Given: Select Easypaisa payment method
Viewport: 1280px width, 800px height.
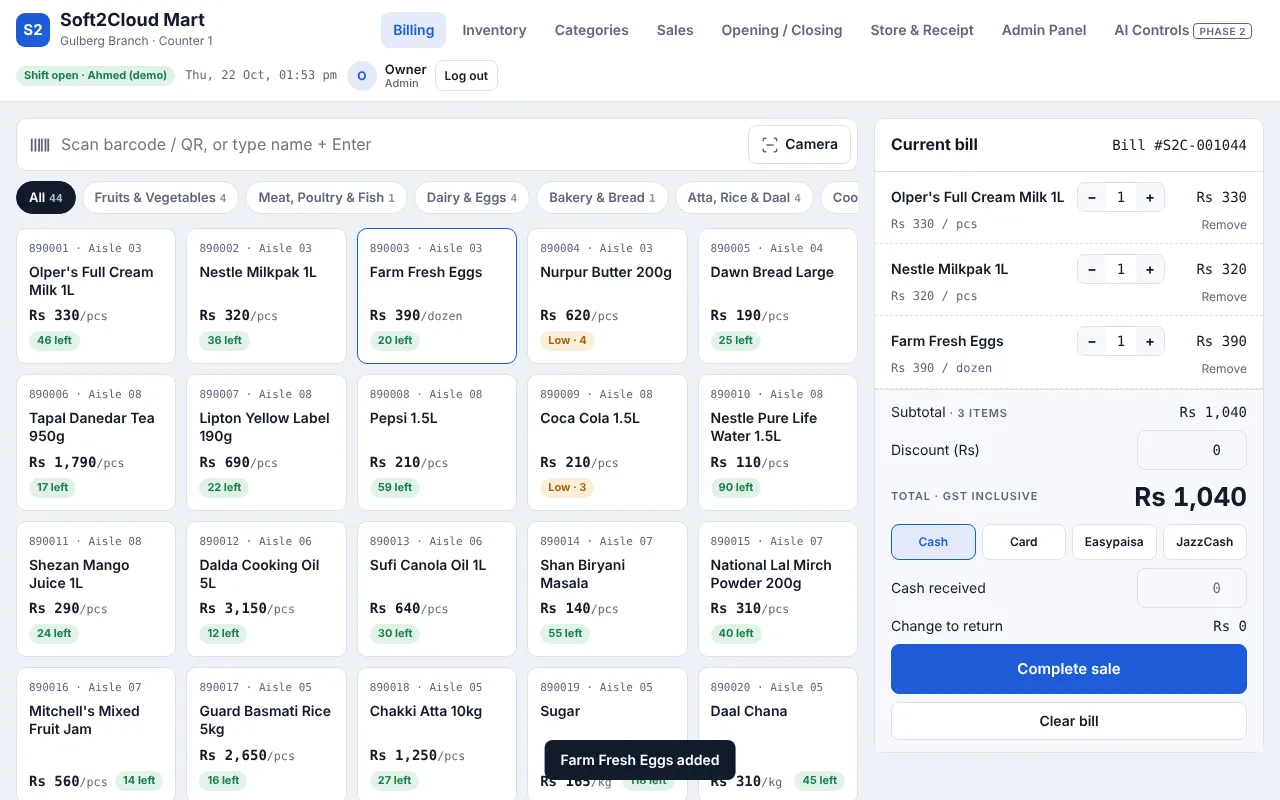Looking at the screenshot, I should pos(1114,542).
